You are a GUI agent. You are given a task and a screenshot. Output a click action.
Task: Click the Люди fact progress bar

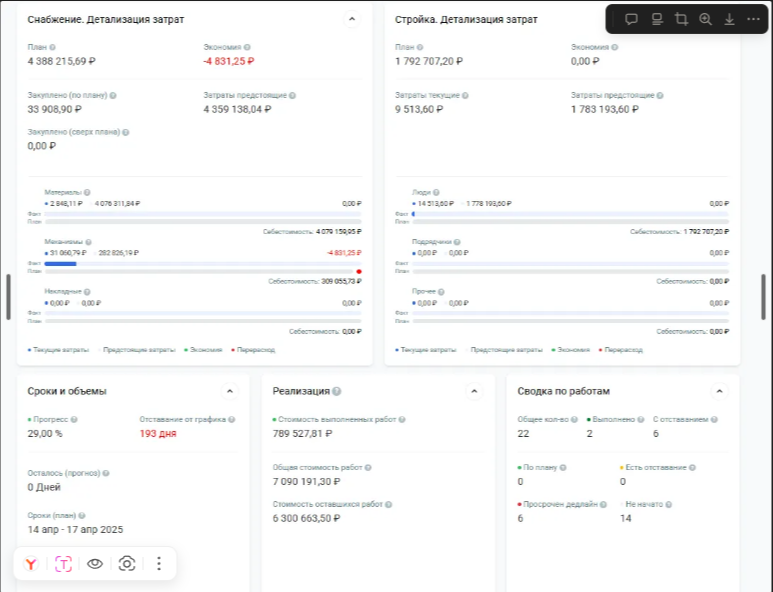pos(570,214)
